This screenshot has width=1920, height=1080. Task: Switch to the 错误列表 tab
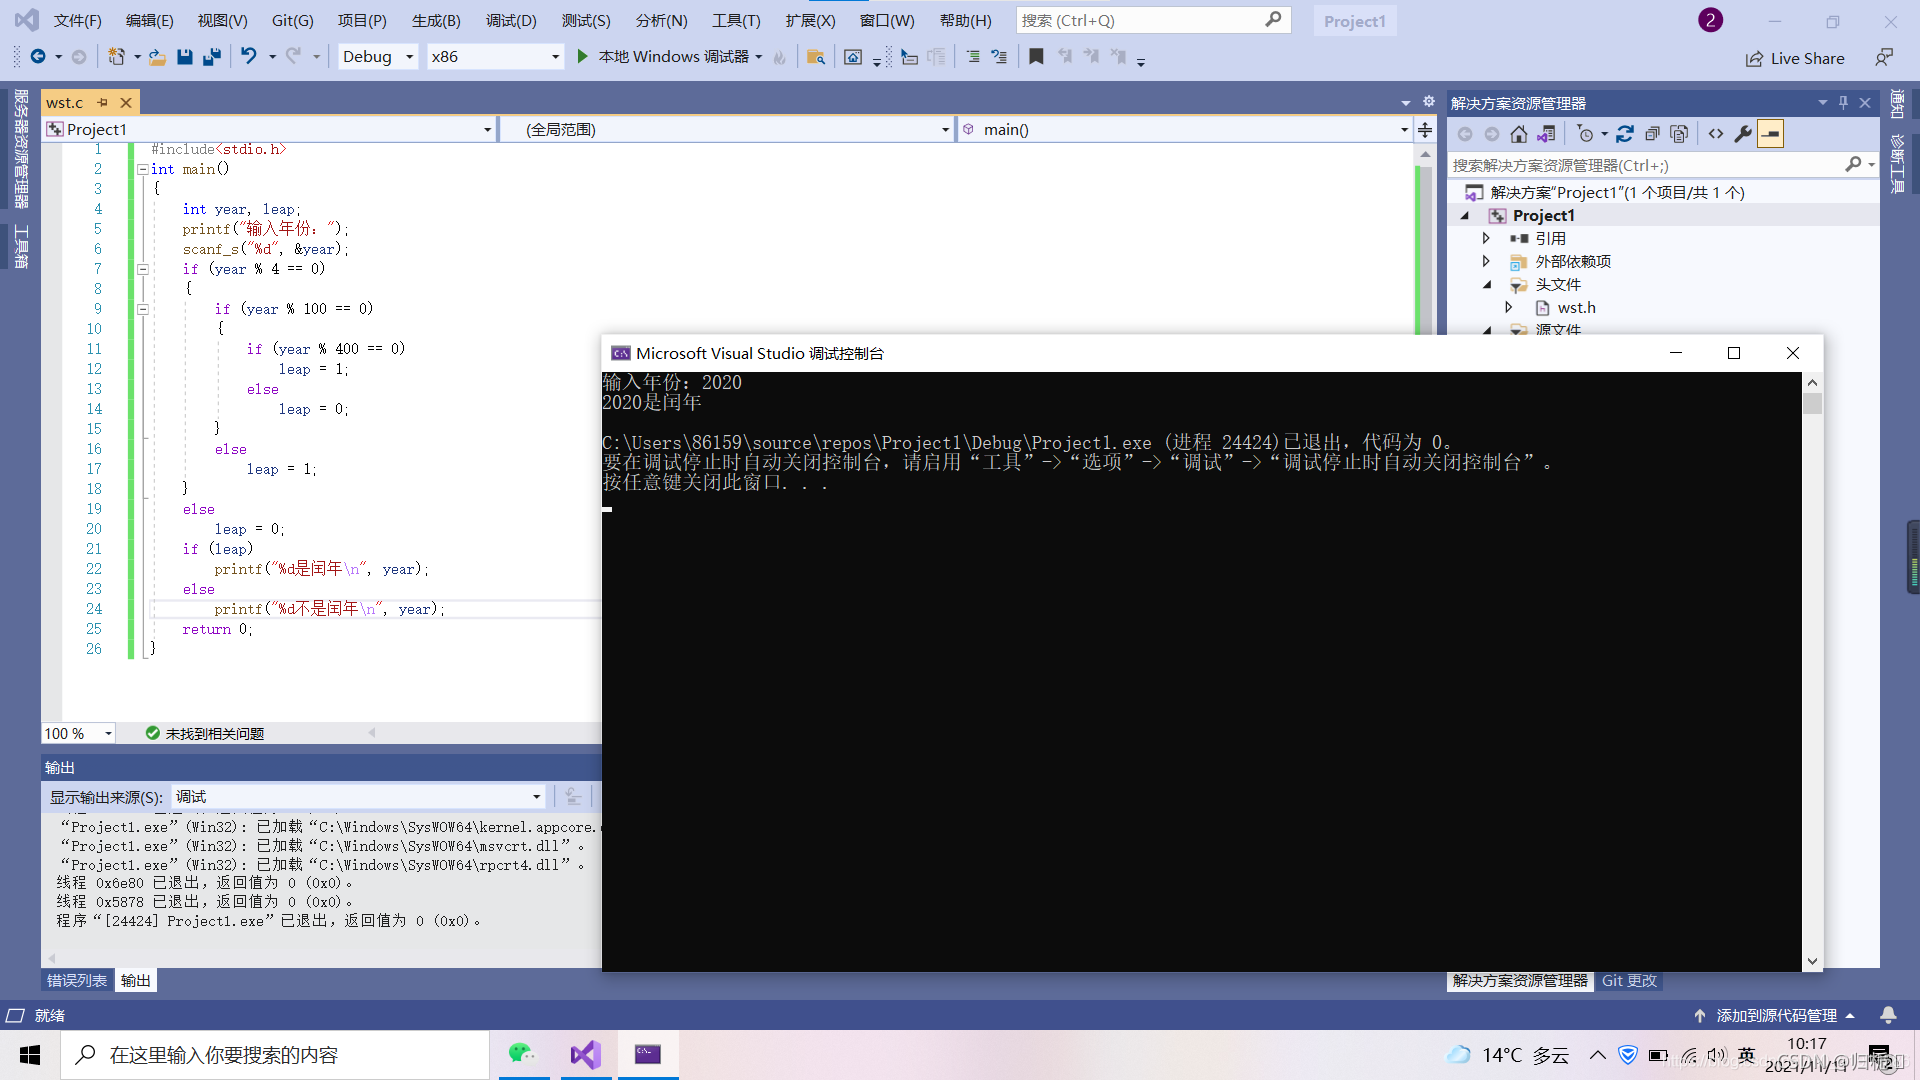click(76, 980)
